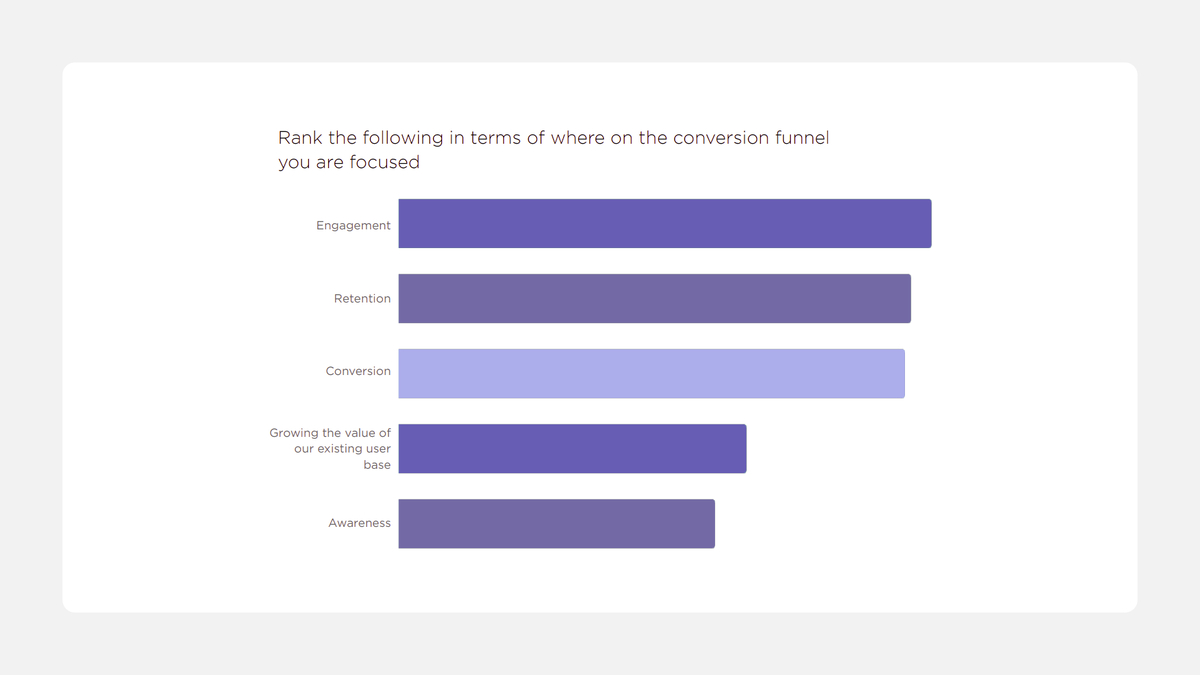Screen dimensions: 1200x675
Task: Click the chart title starting with 'Rank'
Action: (553, 138)
